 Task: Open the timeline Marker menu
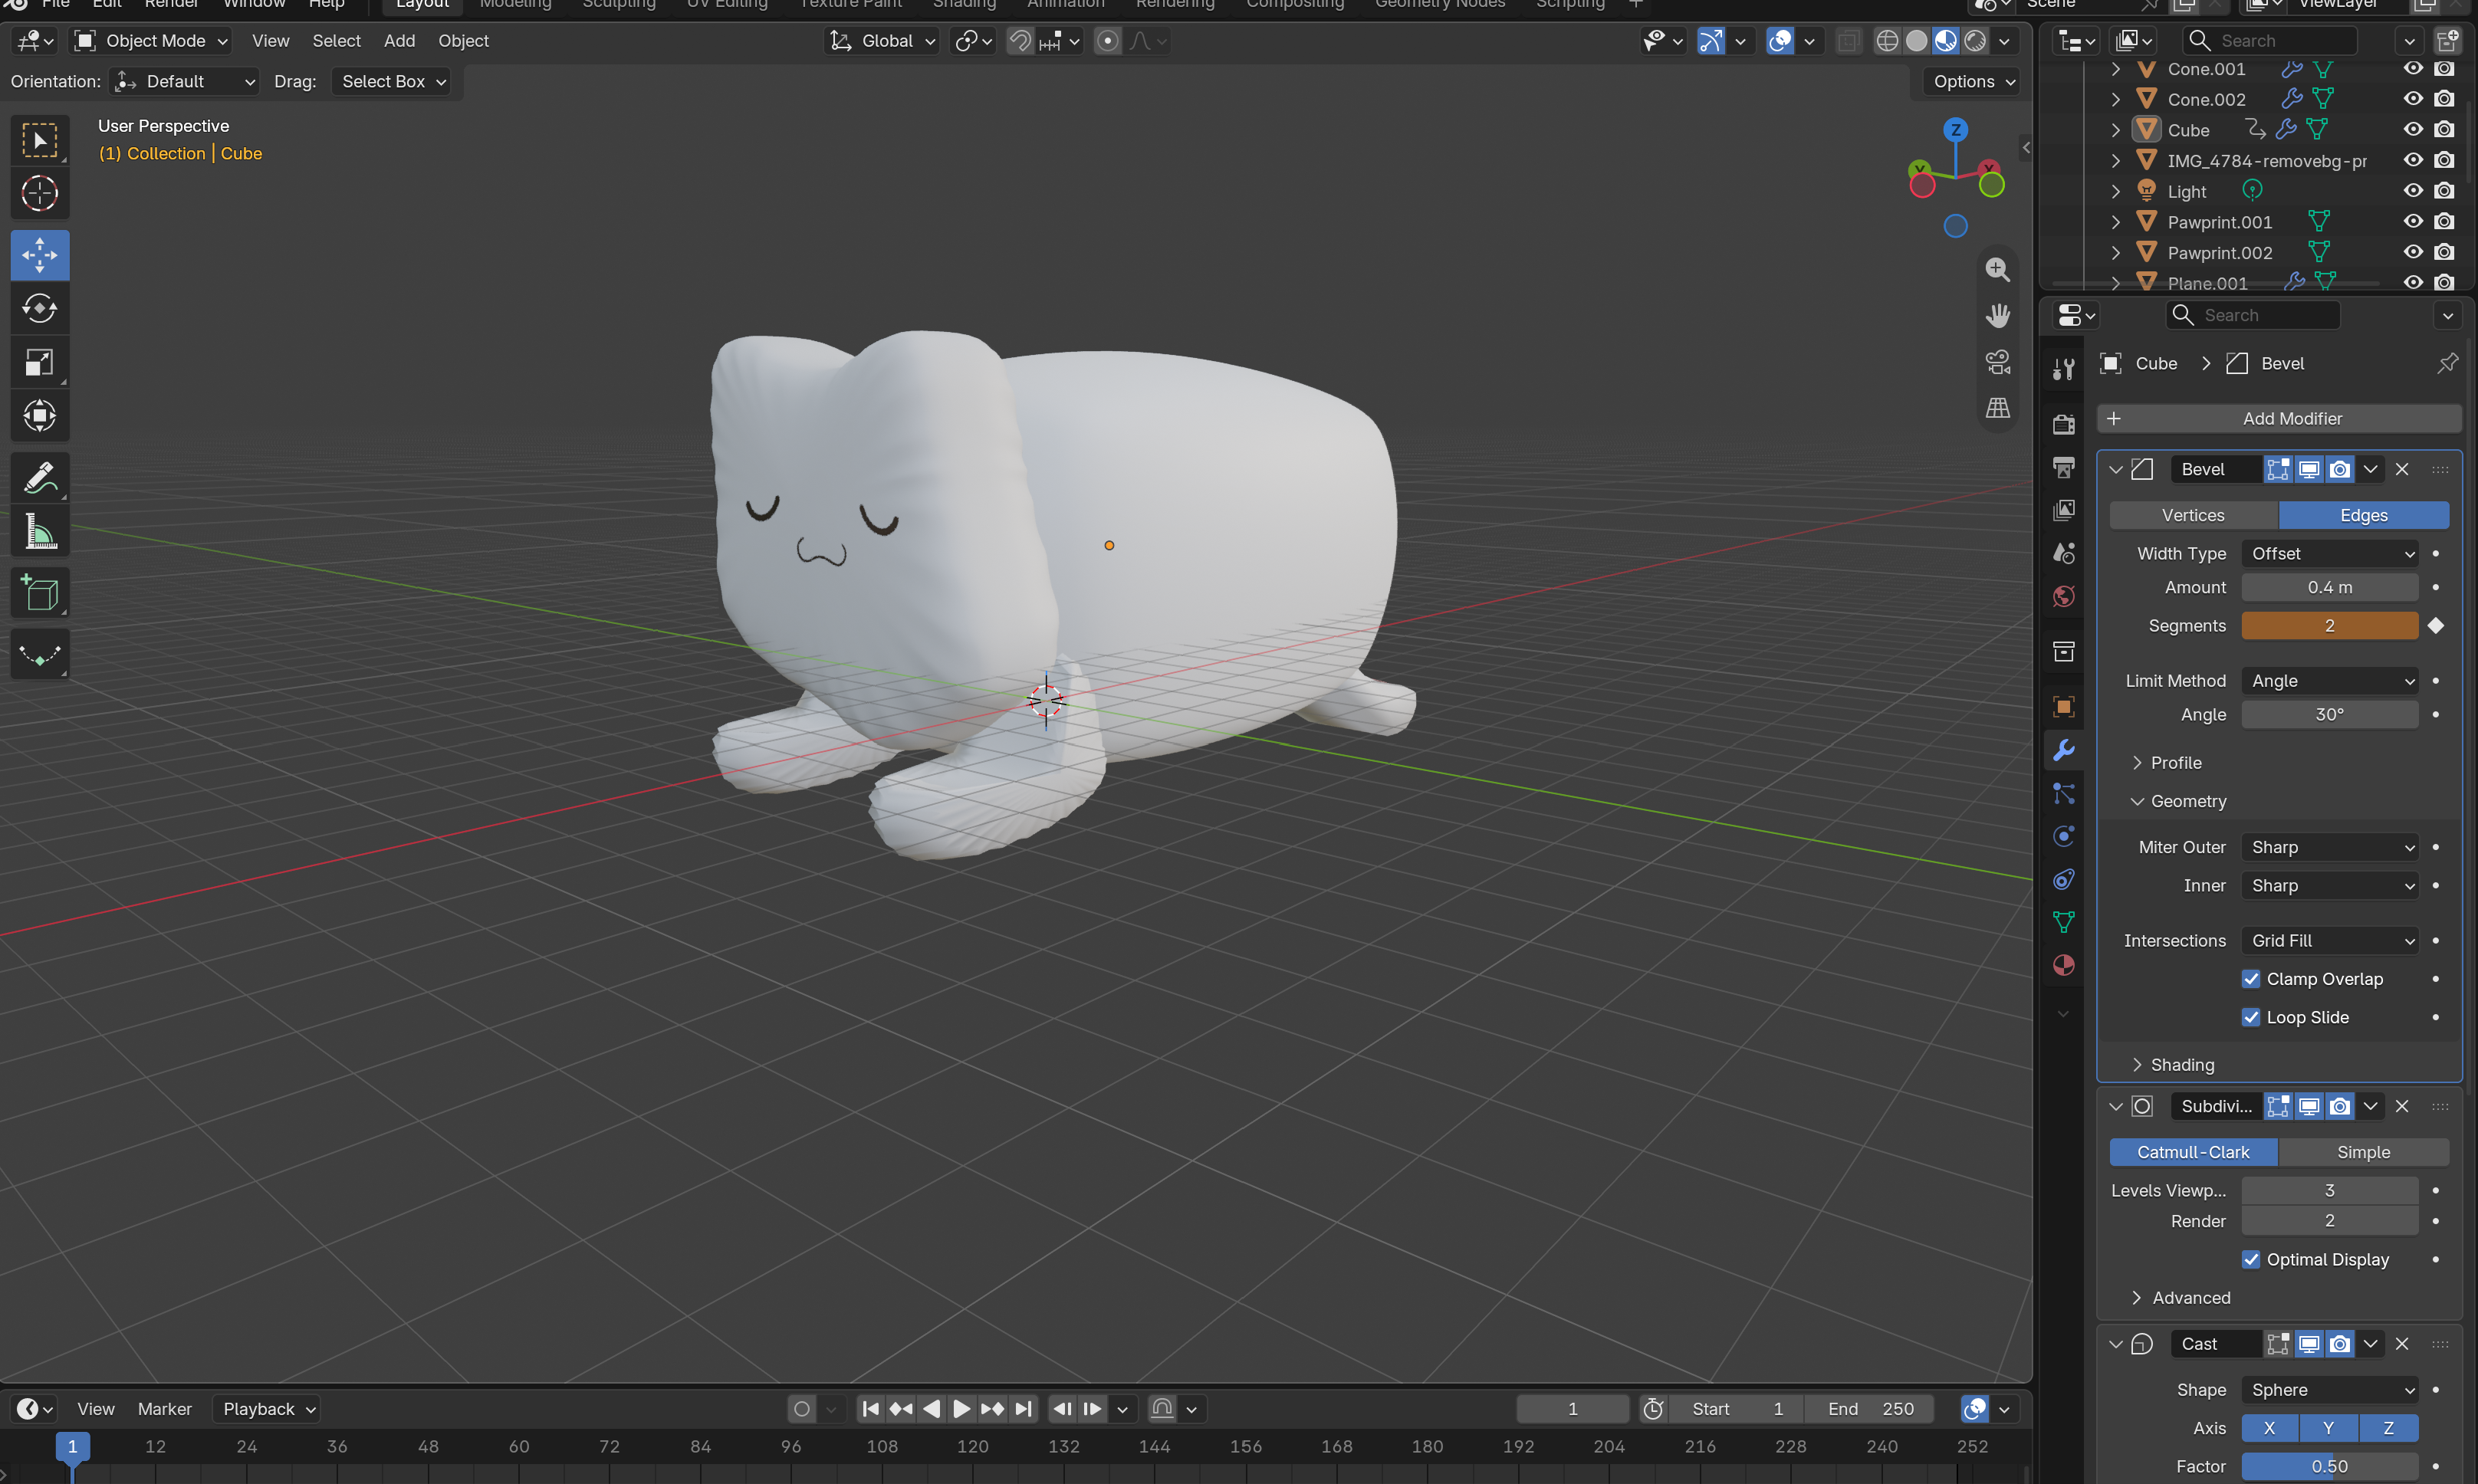coord(164,1409)
